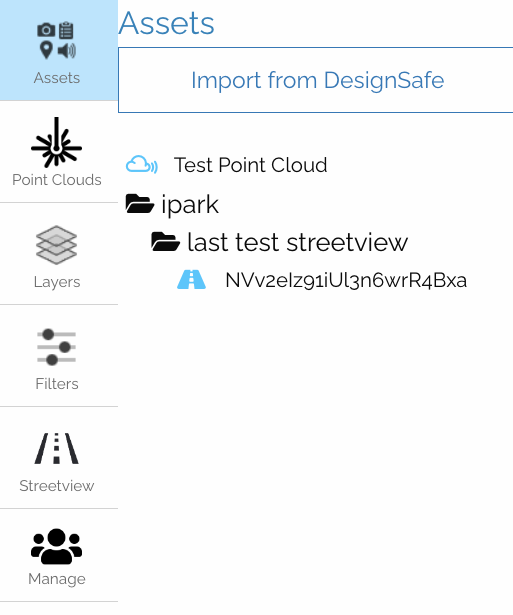Collapse the last test streetview folder
The image size is (513, 615).
coord(166,242)
